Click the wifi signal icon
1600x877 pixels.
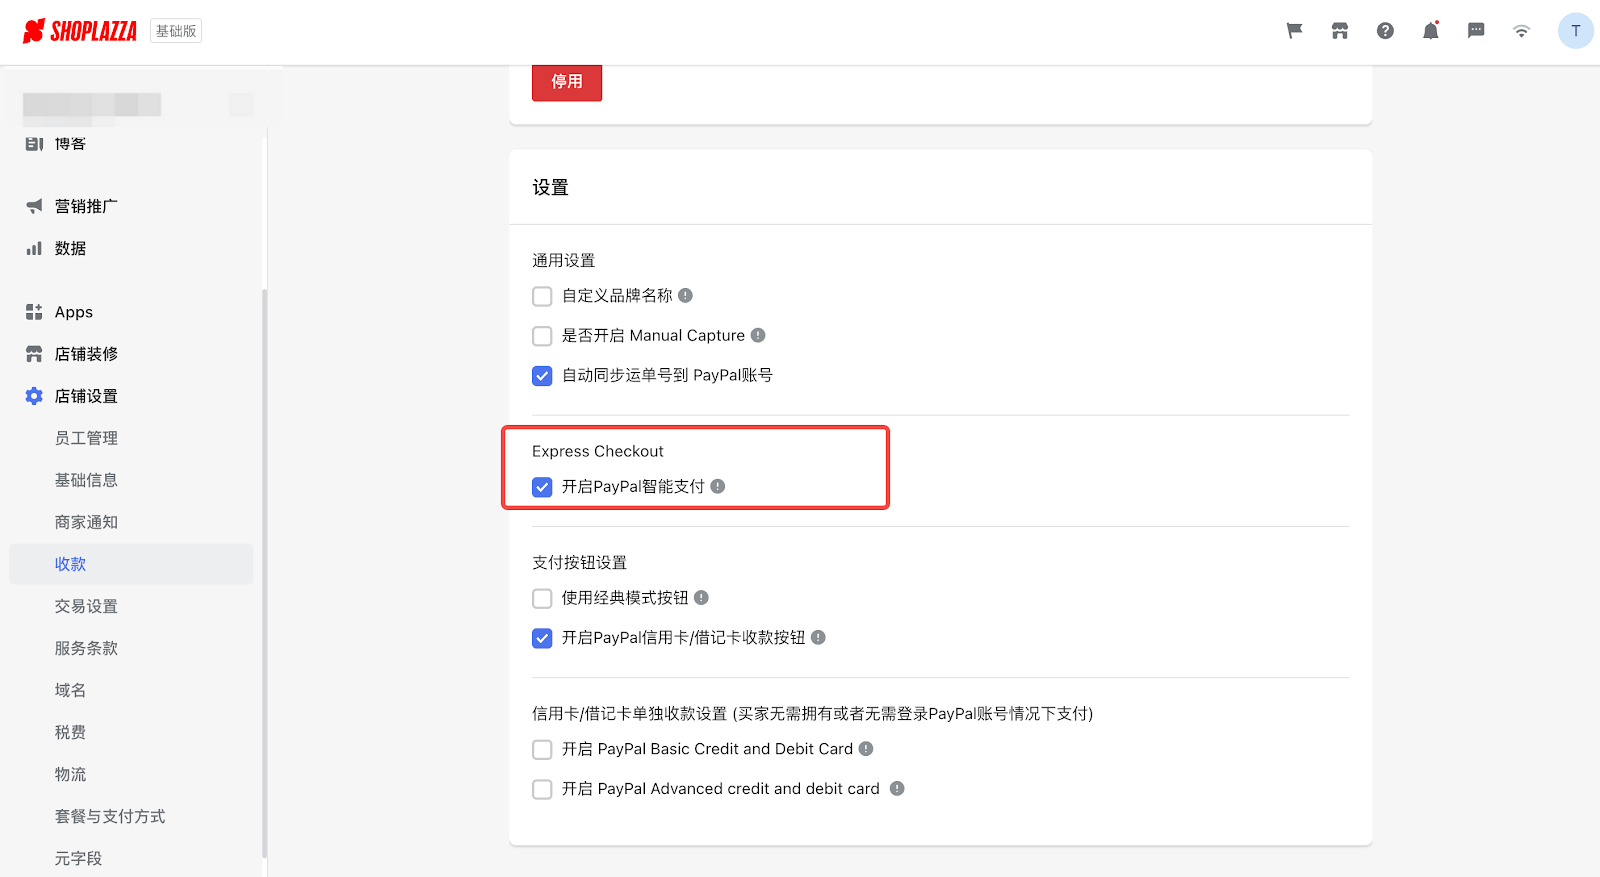[x=1521, y=31]
